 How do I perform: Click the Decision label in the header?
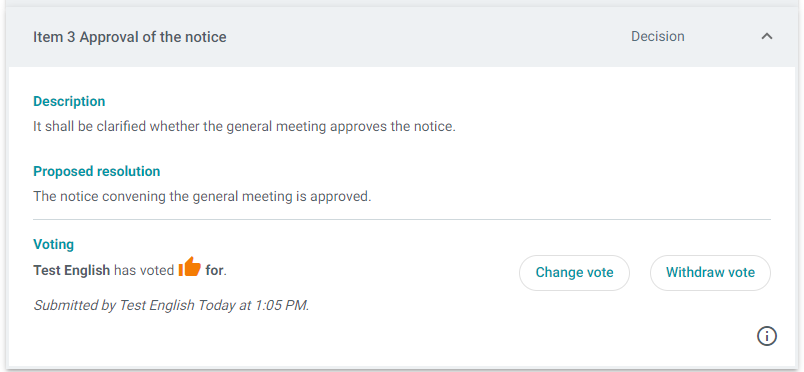tap(657, 37)
